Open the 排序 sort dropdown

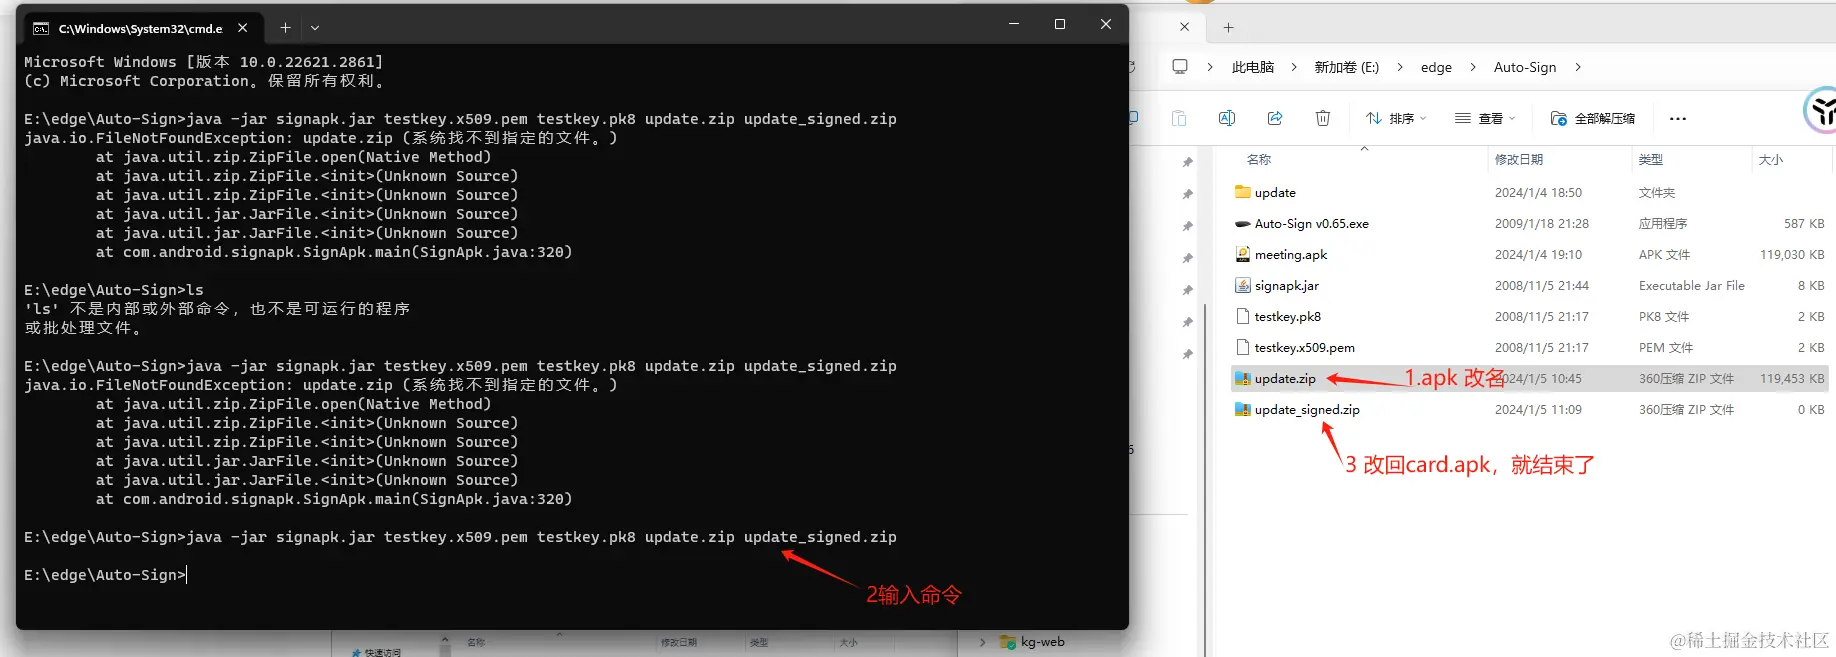[1396, 118]
